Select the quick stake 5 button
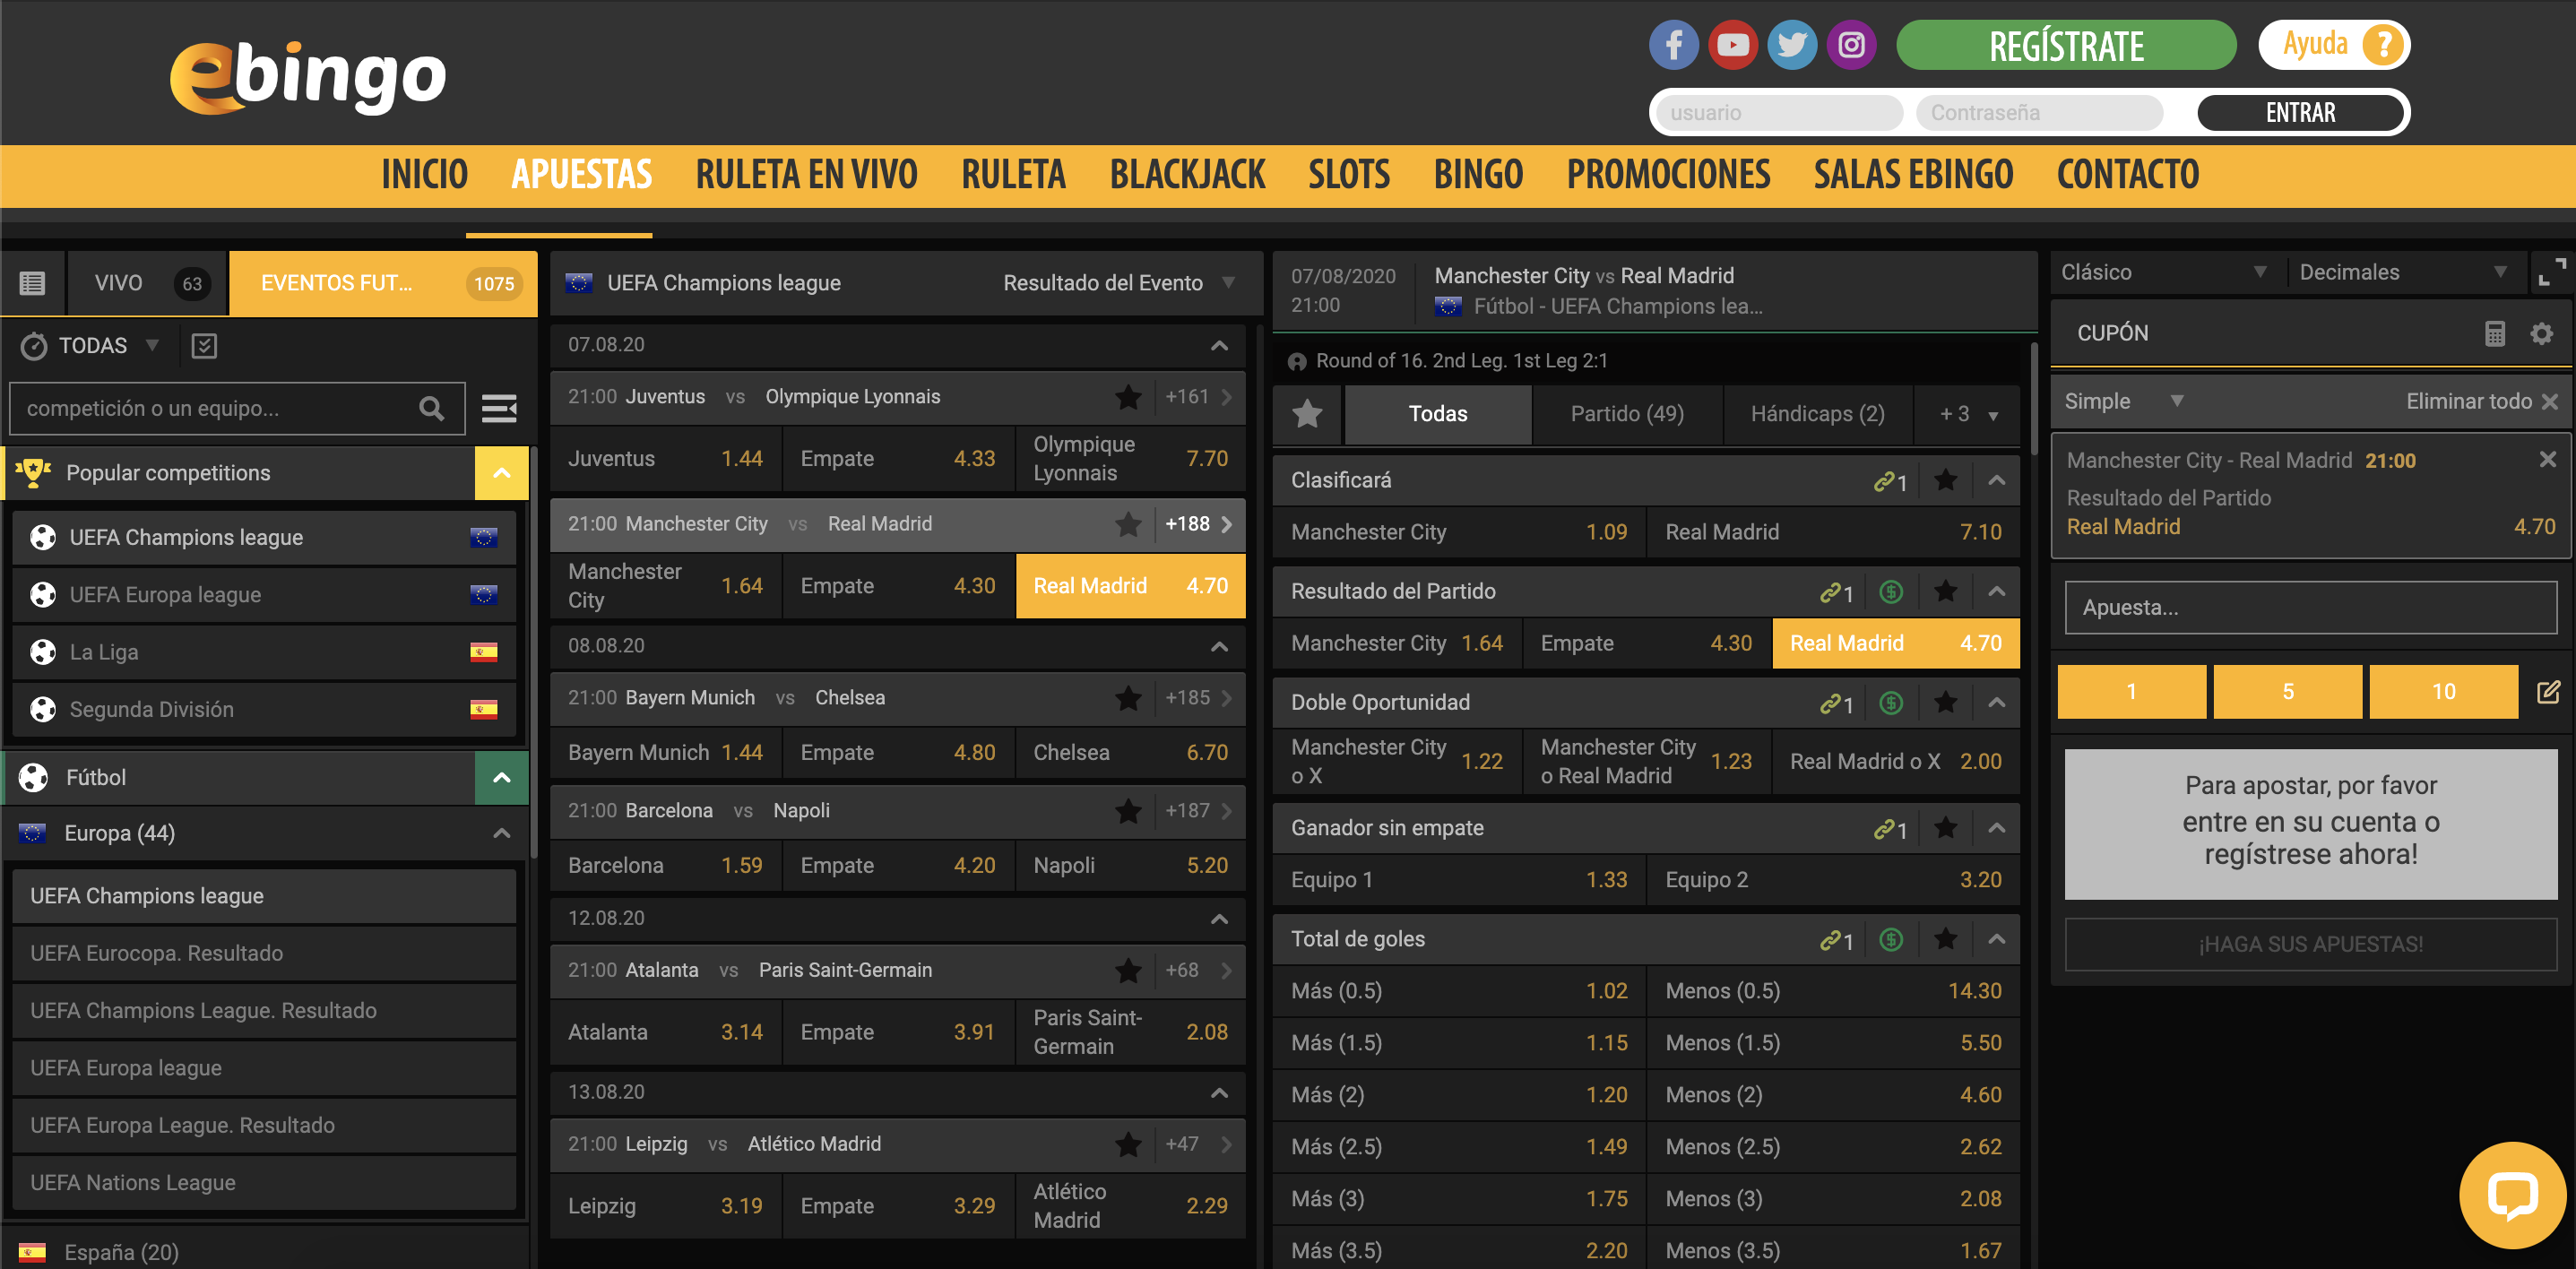The height and width of the screenshot is (1269, 2576). coord(2287,691)
